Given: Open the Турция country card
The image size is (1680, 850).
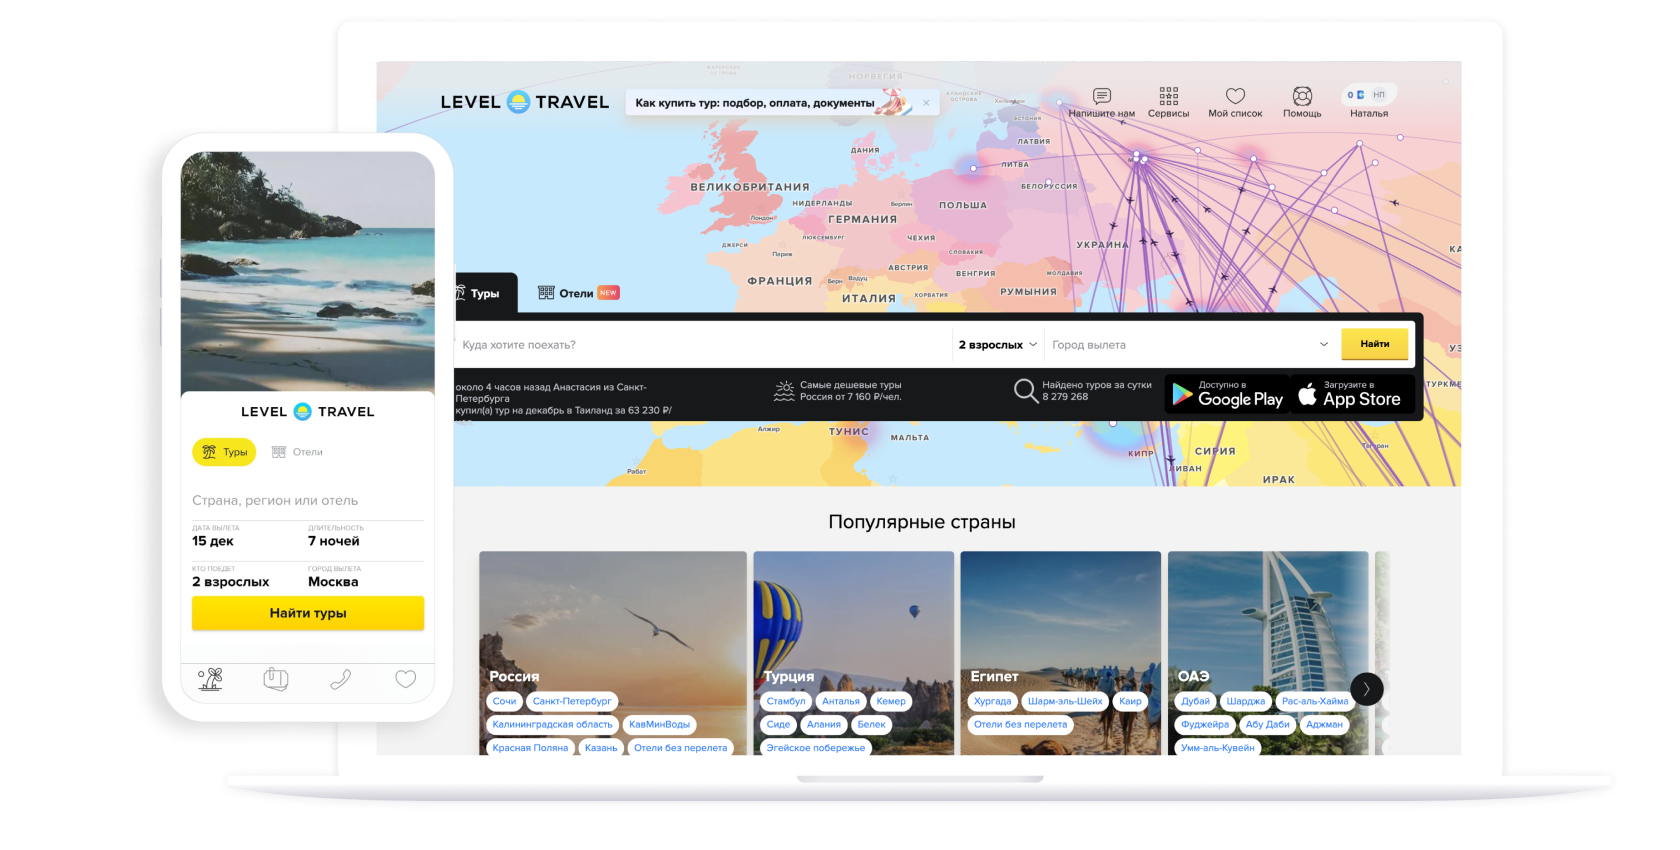Looking at the screenshot, I should pos(853,653).
